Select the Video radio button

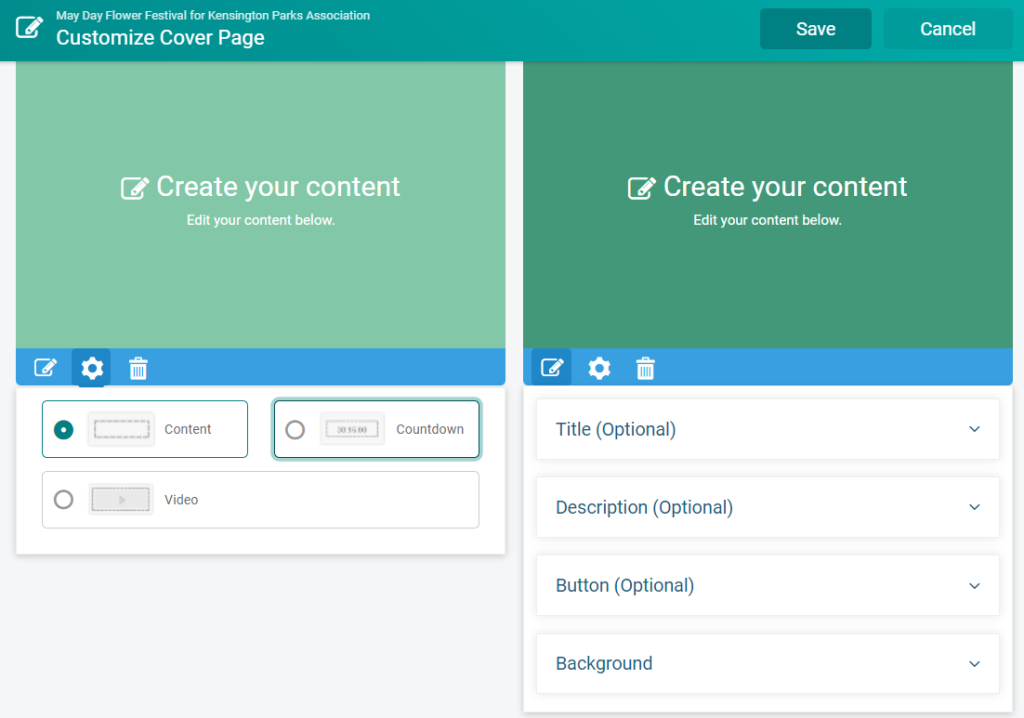63,500
